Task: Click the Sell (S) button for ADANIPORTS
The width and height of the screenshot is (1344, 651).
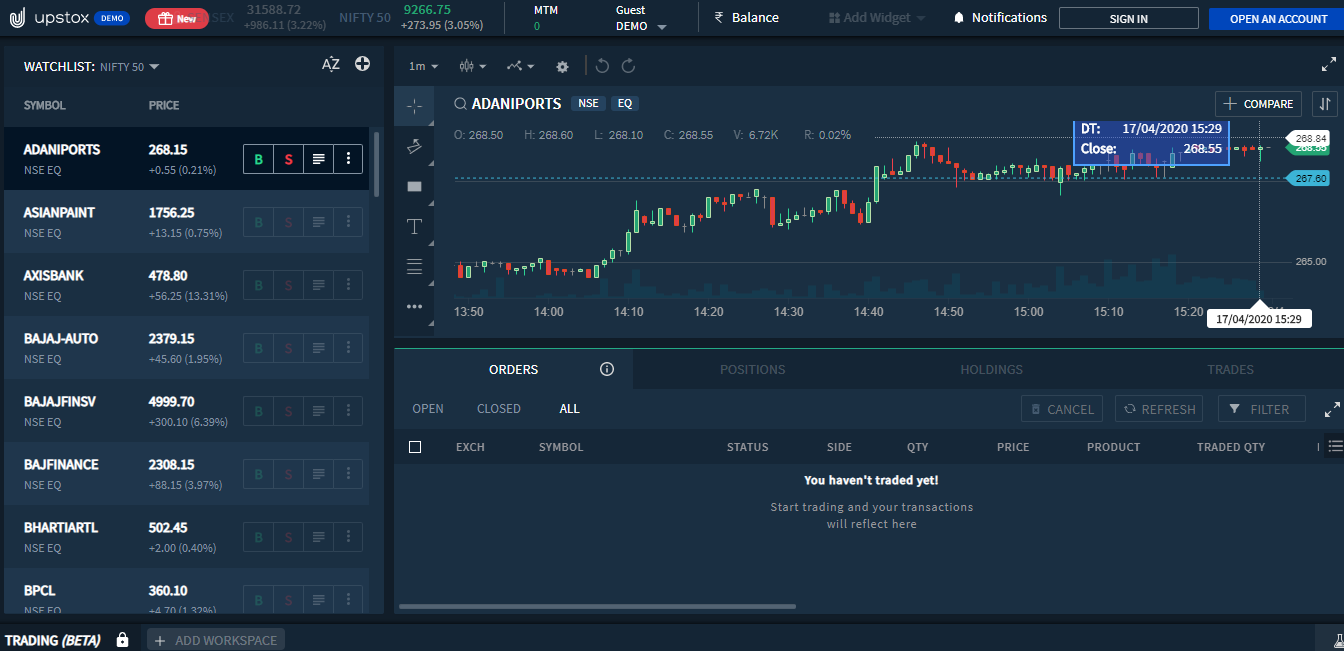Action: [289, 159]
